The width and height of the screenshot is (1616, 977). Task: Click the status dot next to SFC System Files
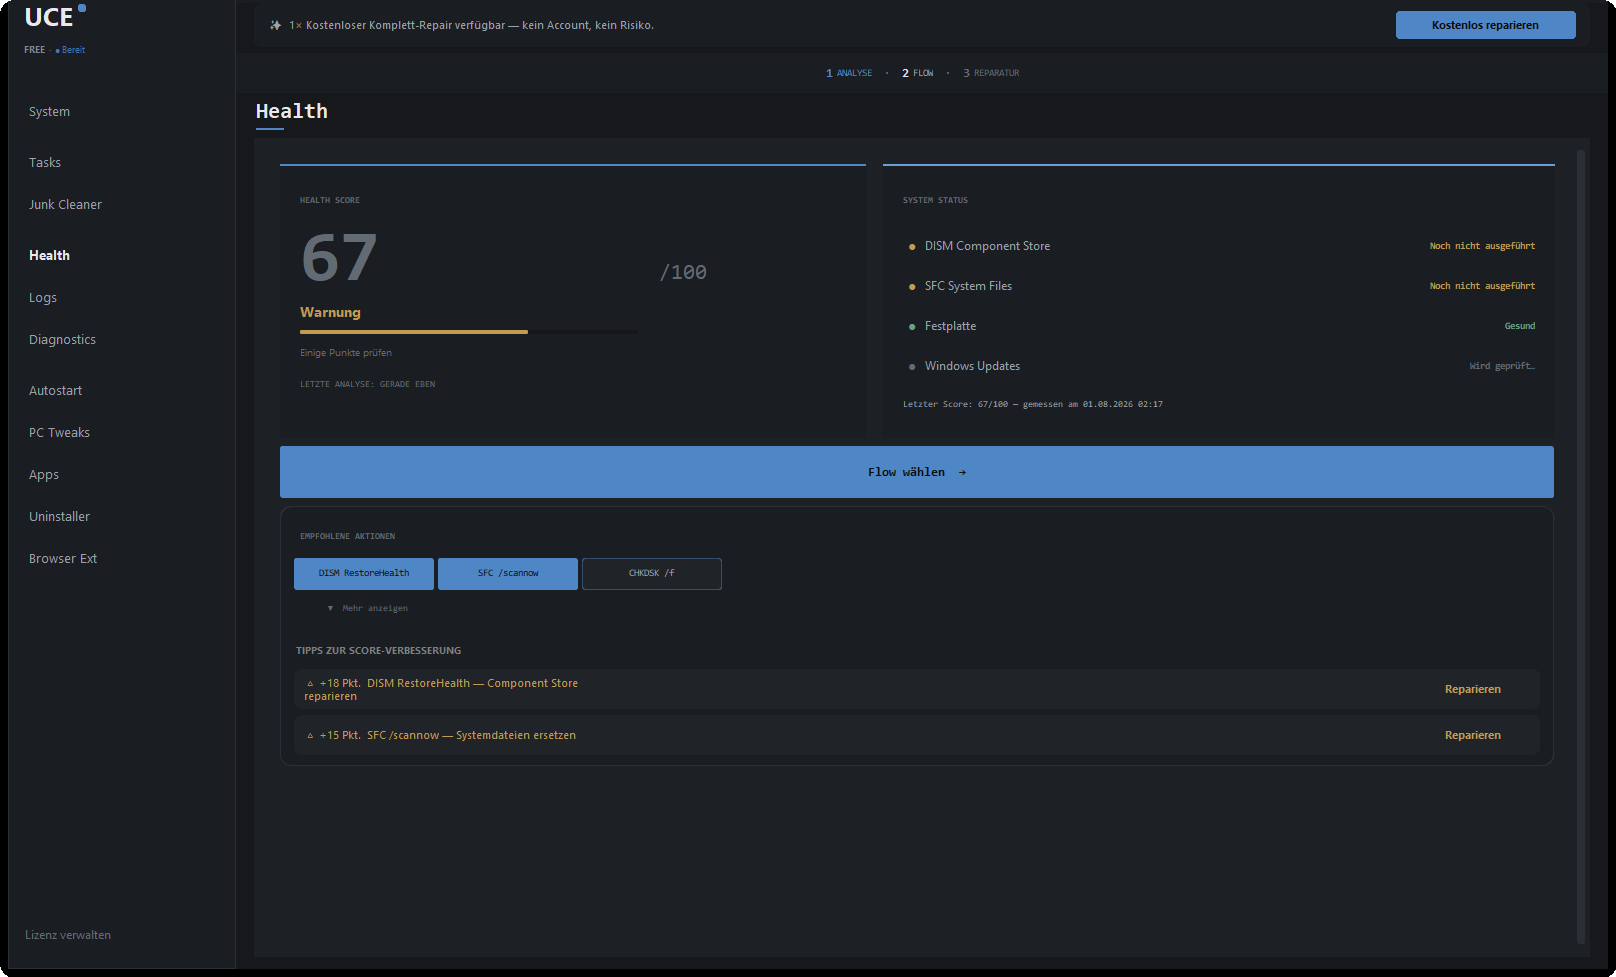pyautogui.click(x=912, y=287)
